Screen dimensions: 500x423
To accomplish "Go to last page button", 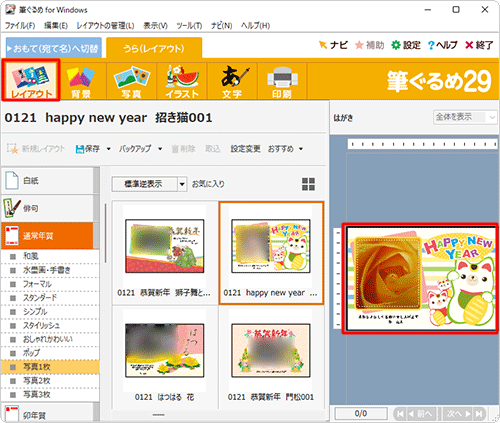I will pyautogui.click(x=479, y=414).
